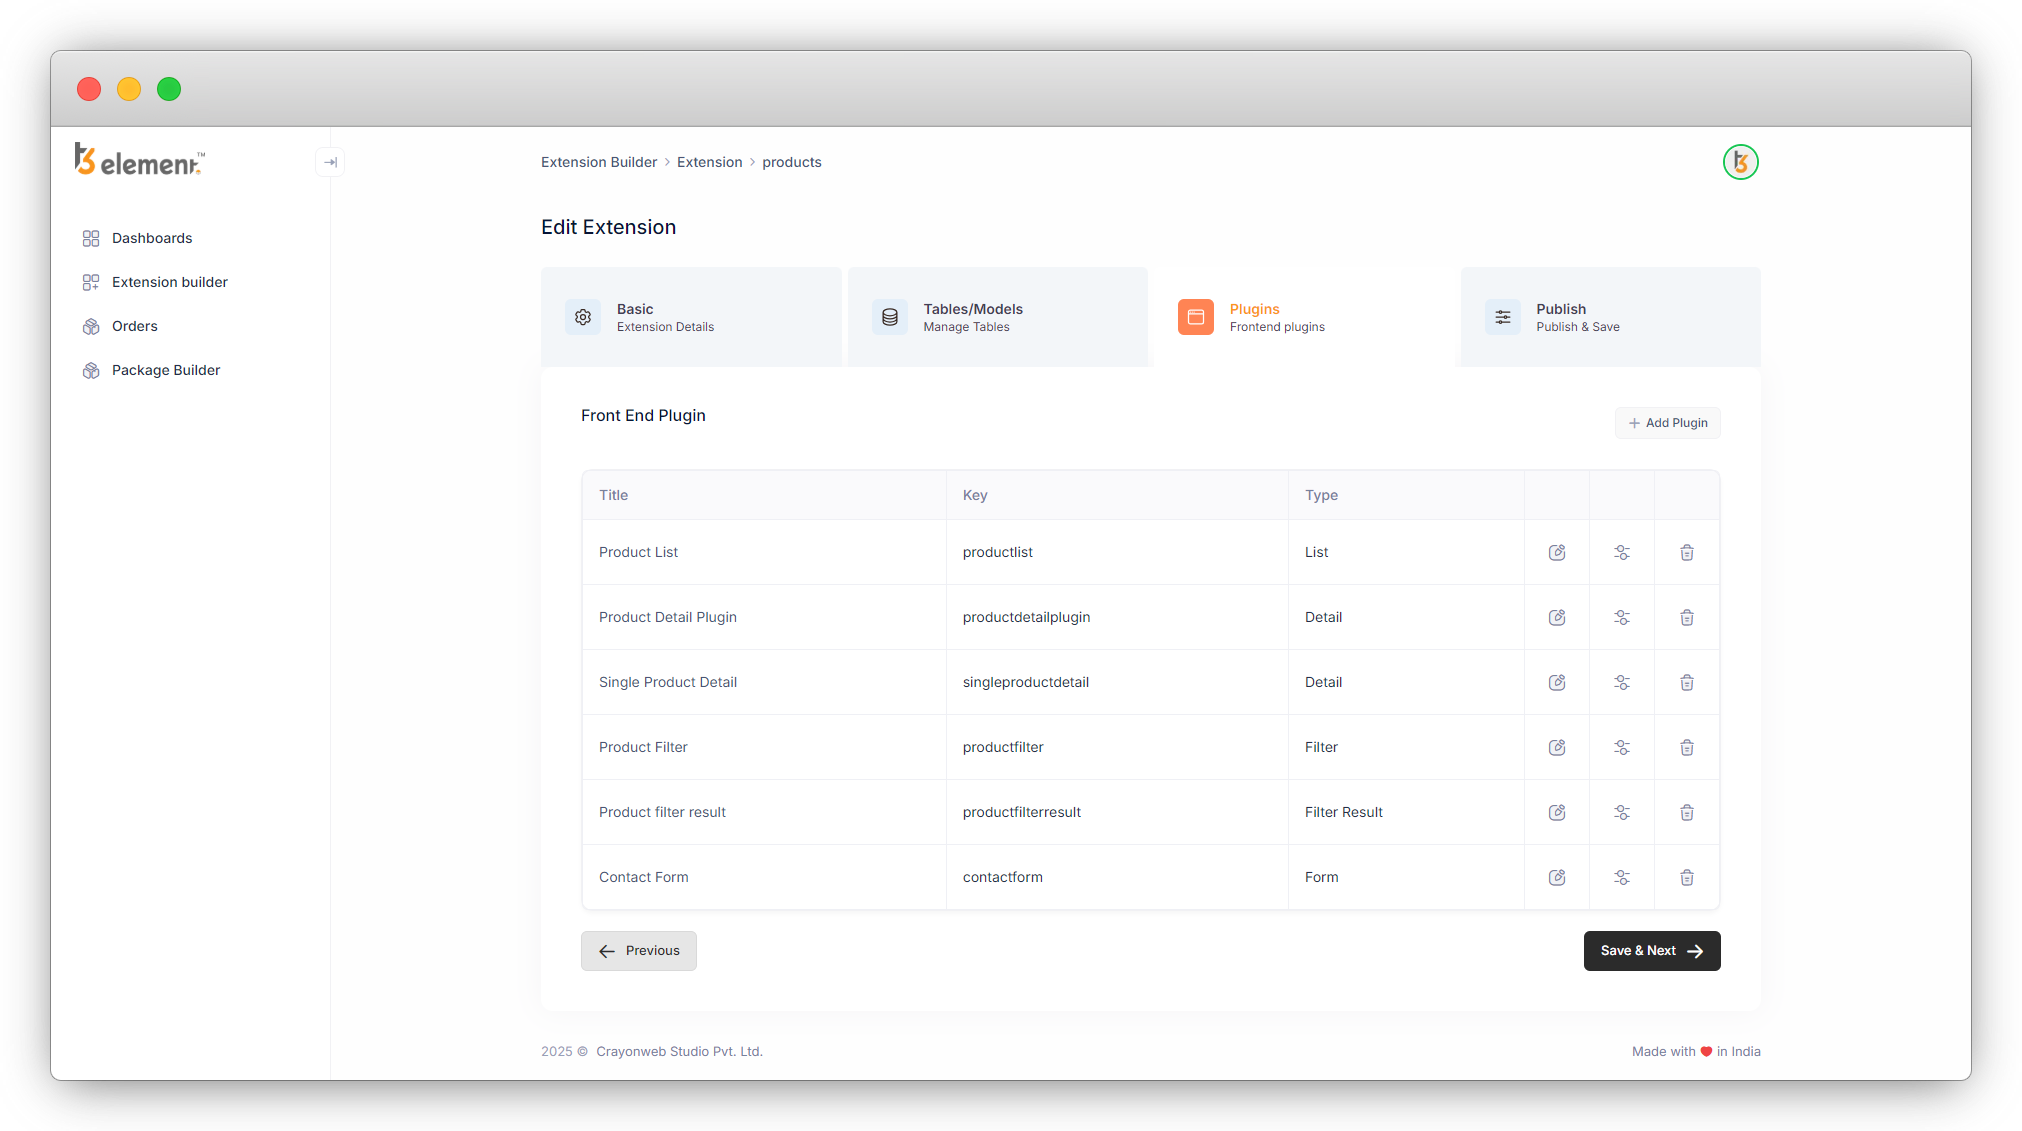Open the Publish step tab

coord(1609,317)
